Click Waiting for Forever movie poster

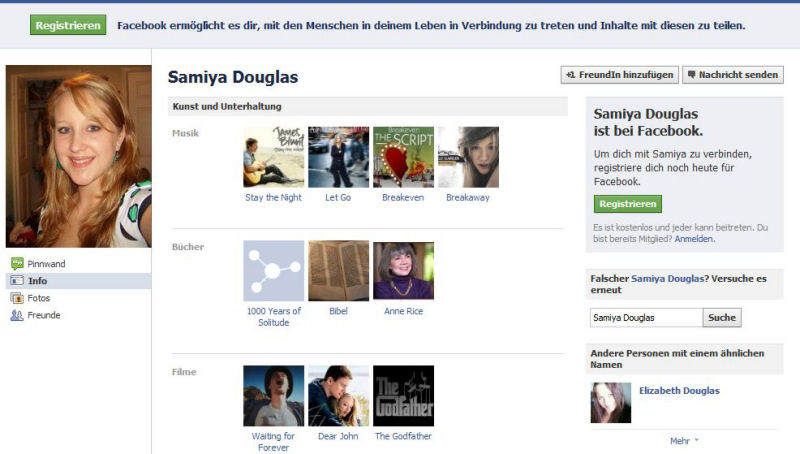coord(273,396)
